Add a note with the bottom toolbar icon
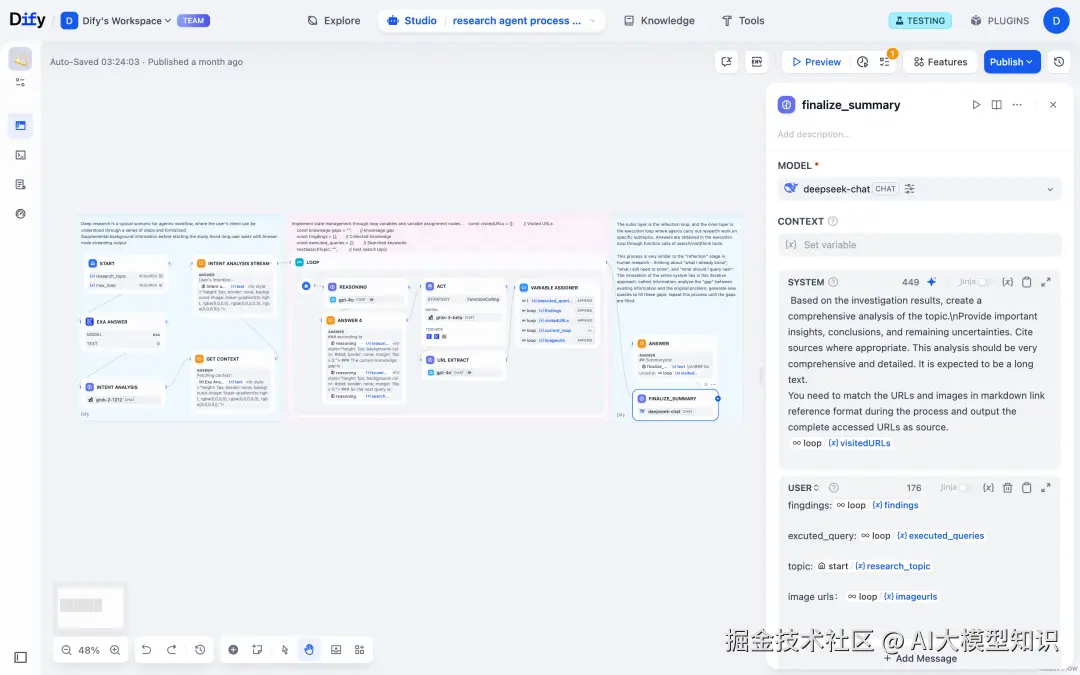Screen dimensions: 1080x675 click(x=258, y=650)
